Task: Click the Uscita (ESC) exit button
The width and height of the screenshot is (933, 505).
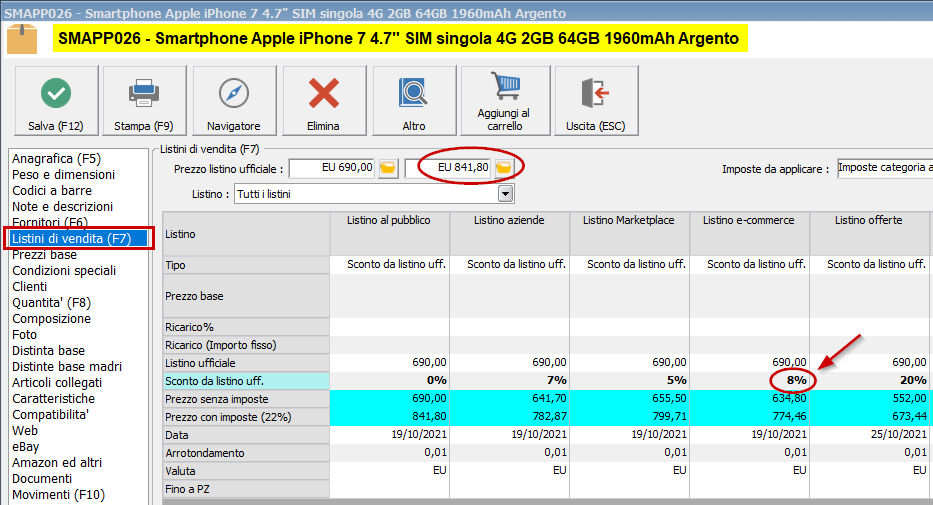Action: (596, 101)
